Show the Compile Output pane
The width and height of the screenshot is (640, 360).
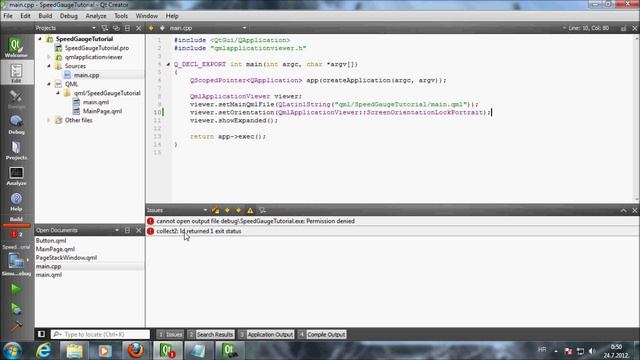pyautogui.click(x=322, y=334)
